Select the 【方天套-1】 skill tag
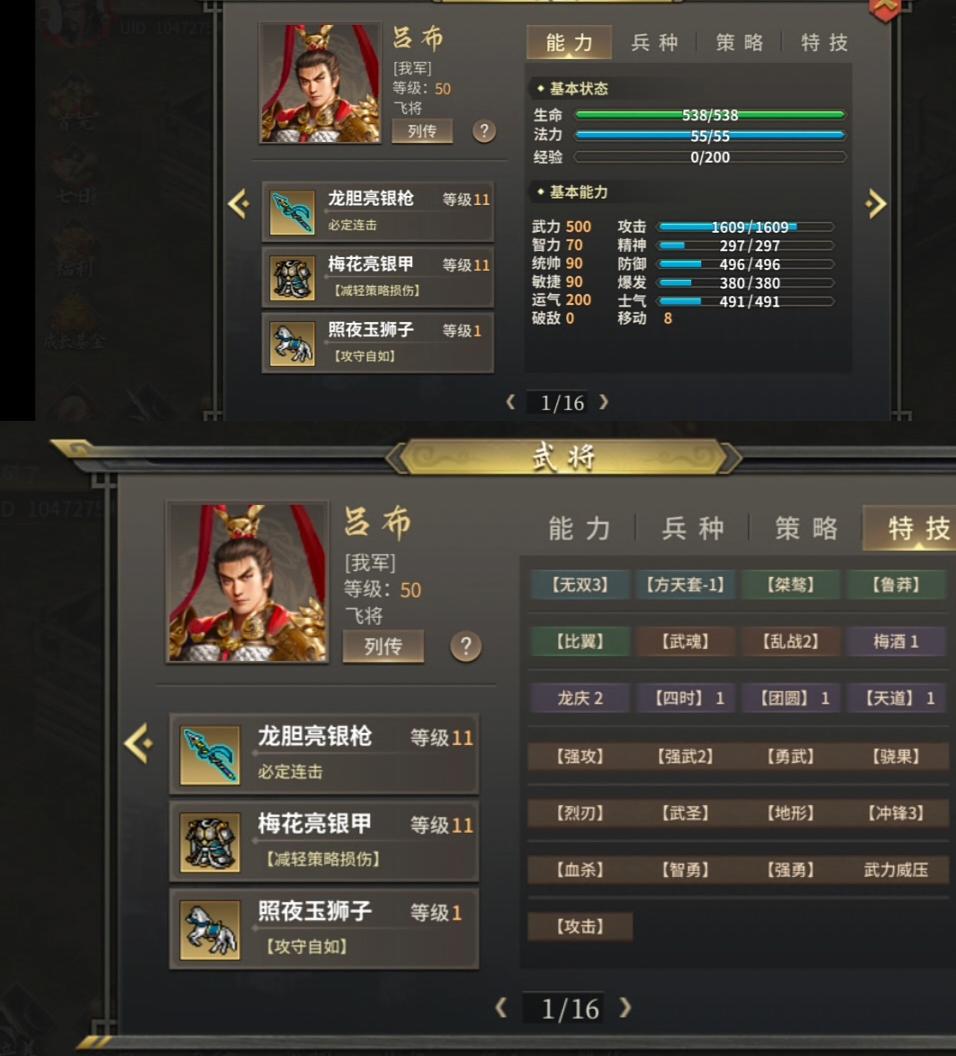 click(685, 585)
